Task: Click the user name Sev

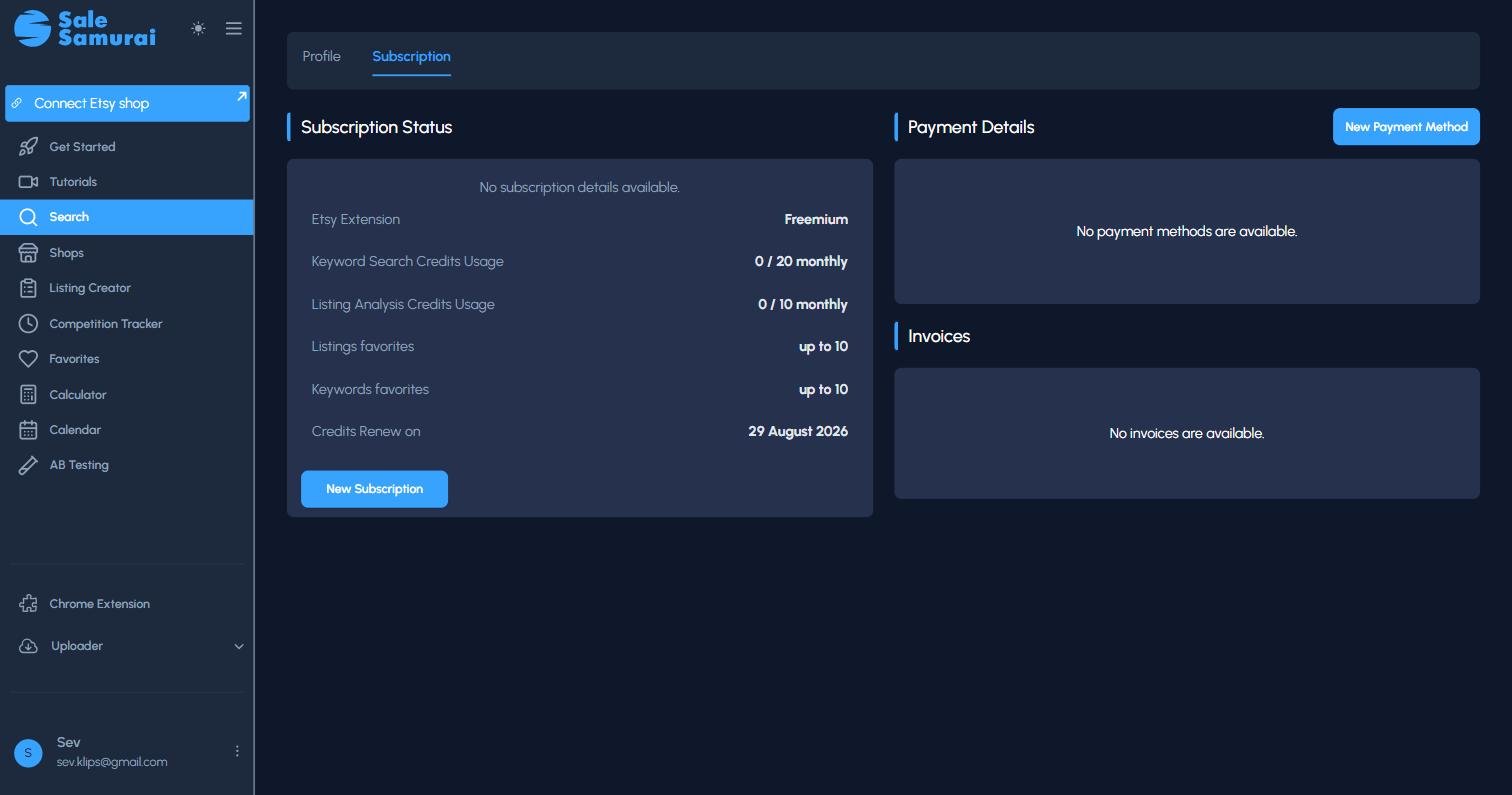Action: point(68,742)
